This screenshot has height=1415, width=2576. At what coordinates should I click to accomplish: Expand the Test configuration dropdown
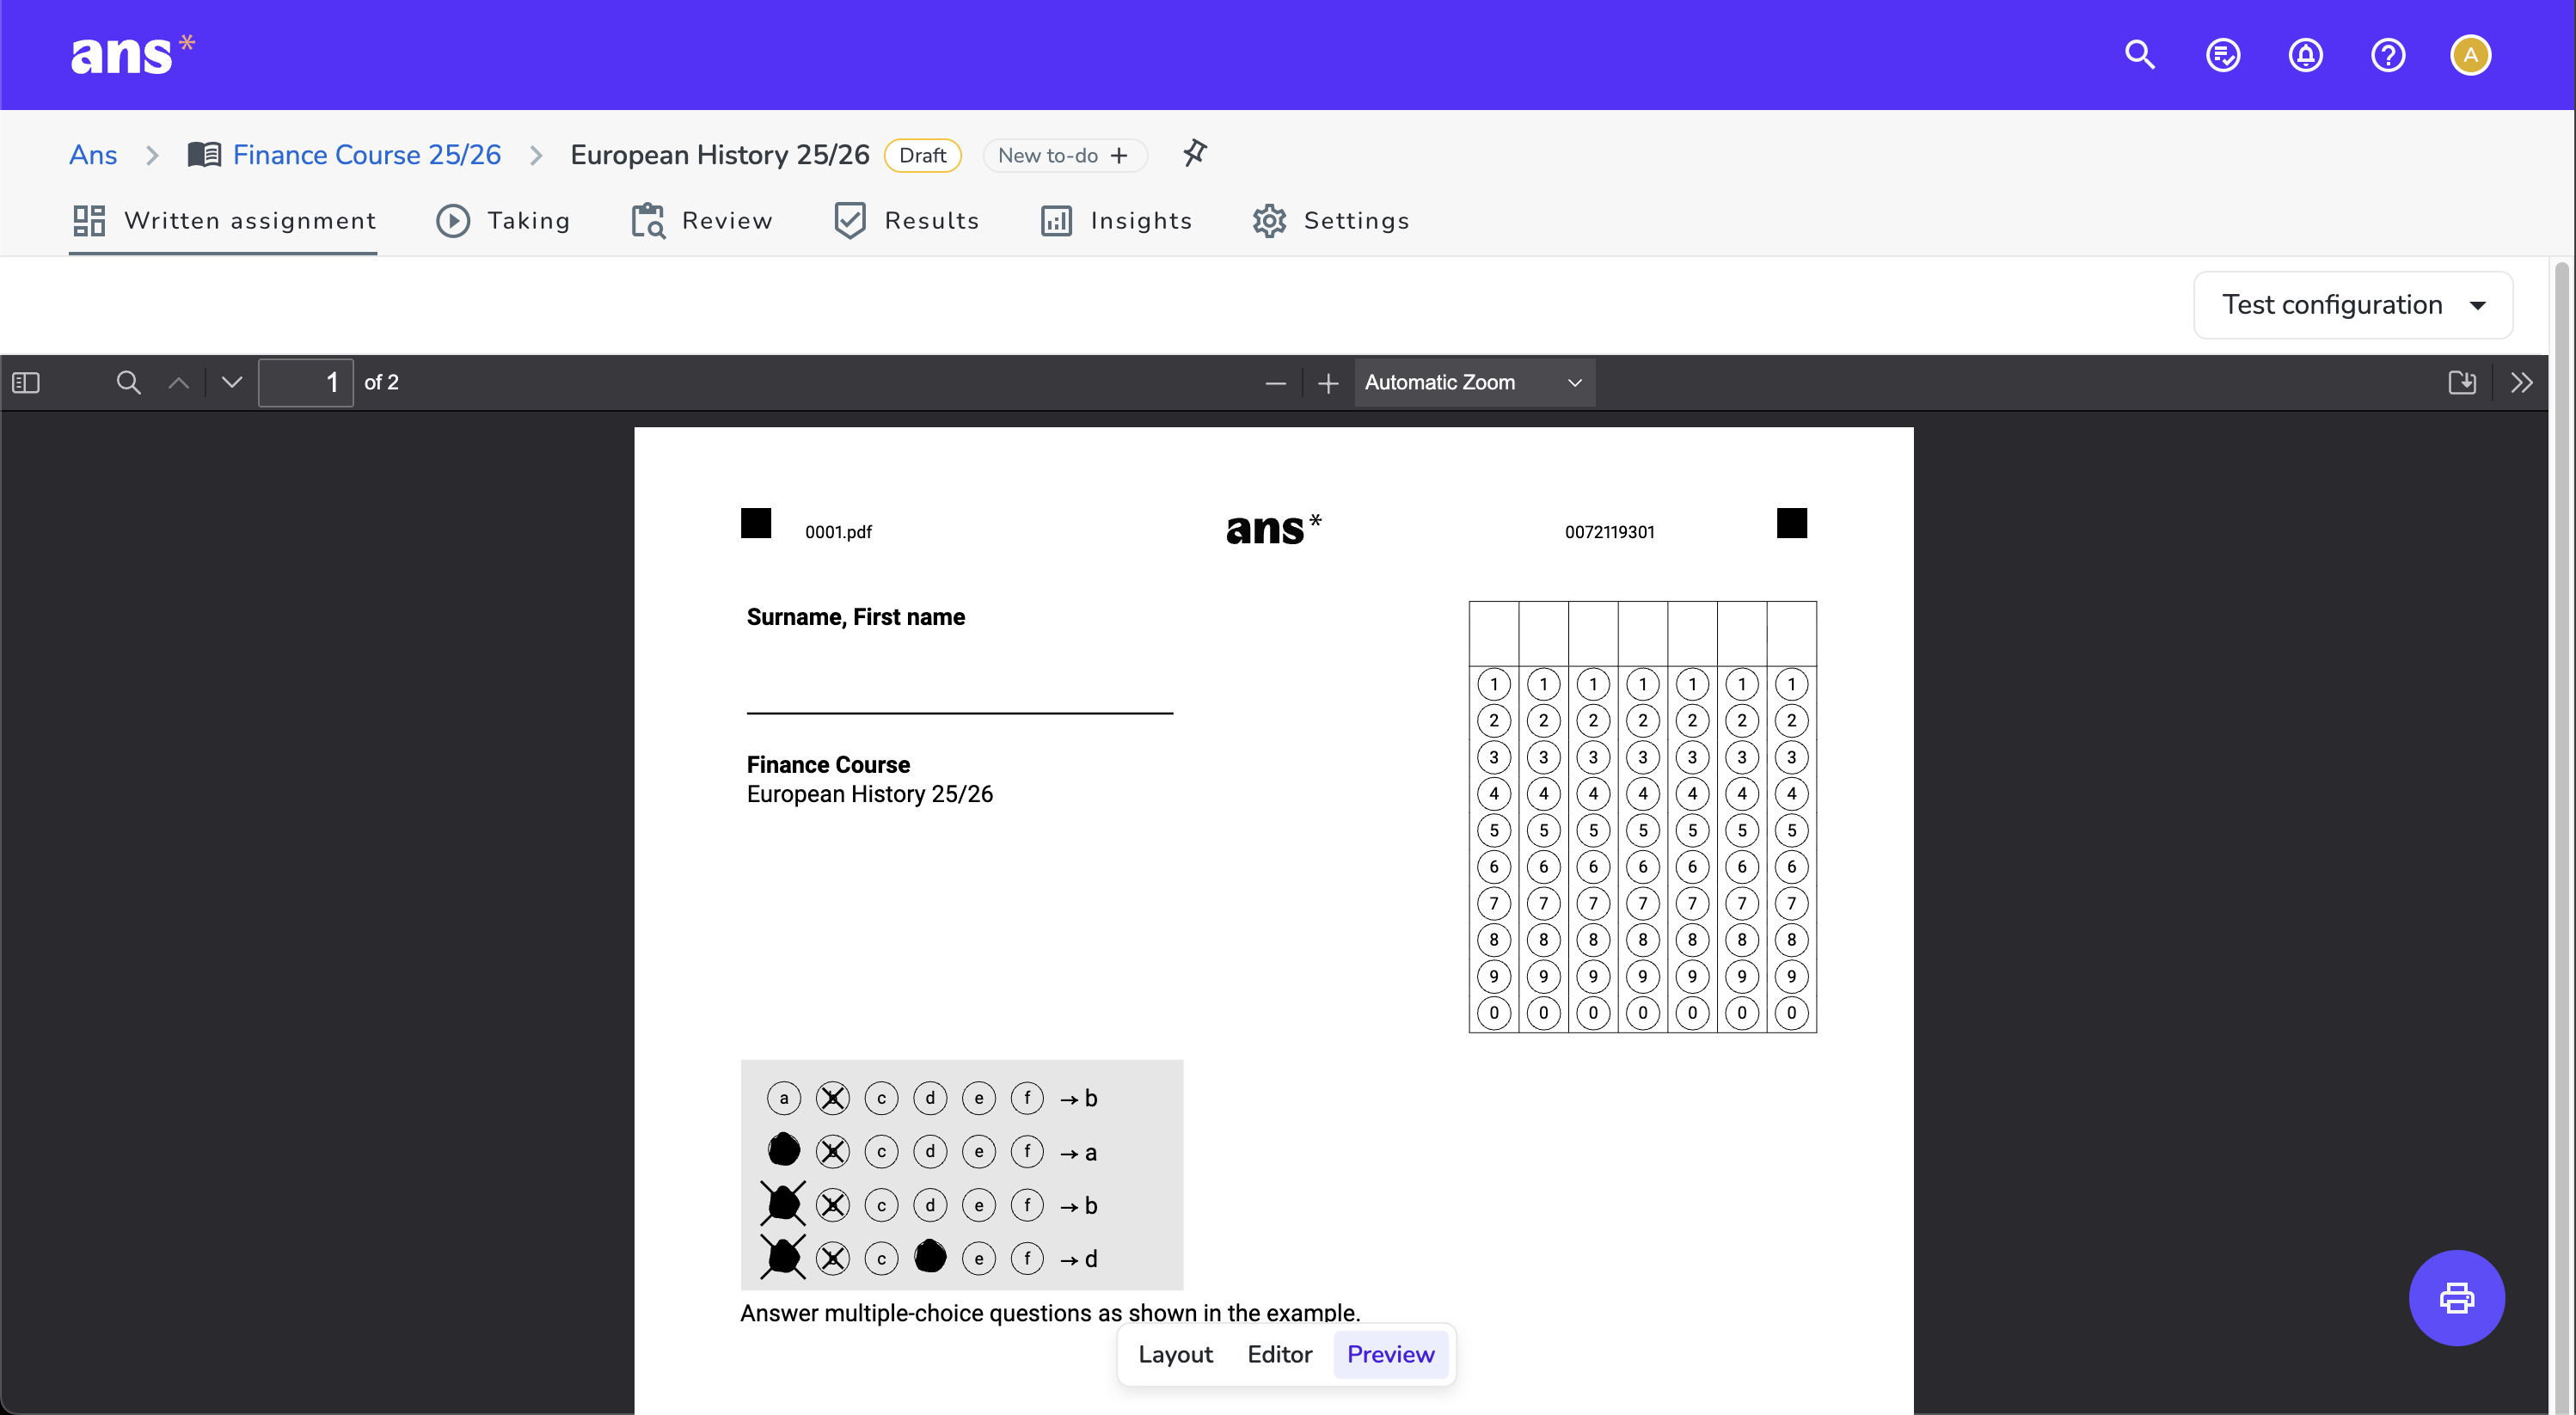pyautogui.click(x=2352, y=305)
